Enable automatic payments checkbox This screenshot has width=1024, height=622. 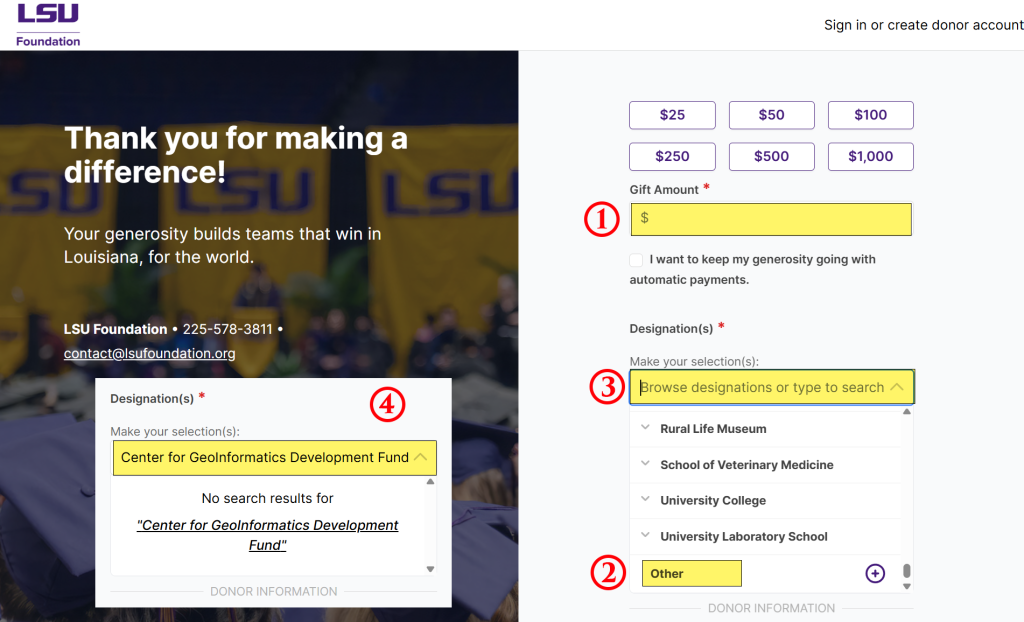pyautogui.click(x=636, y=260)
